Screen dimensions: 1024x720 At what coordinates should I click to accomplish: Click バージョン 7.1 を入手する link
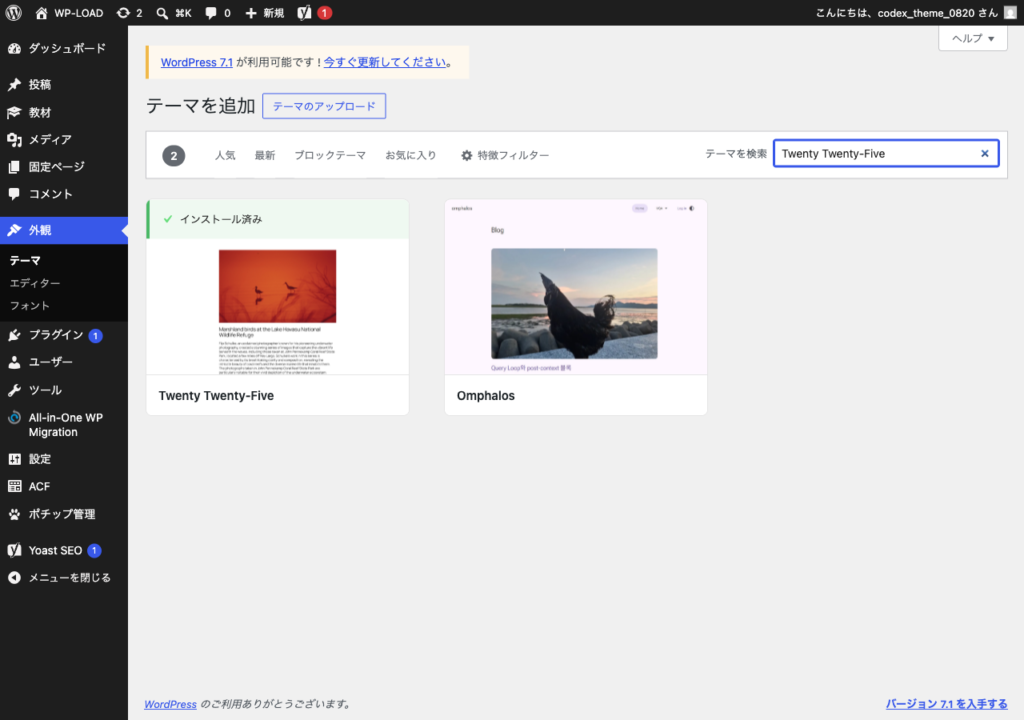click(946, 704)
